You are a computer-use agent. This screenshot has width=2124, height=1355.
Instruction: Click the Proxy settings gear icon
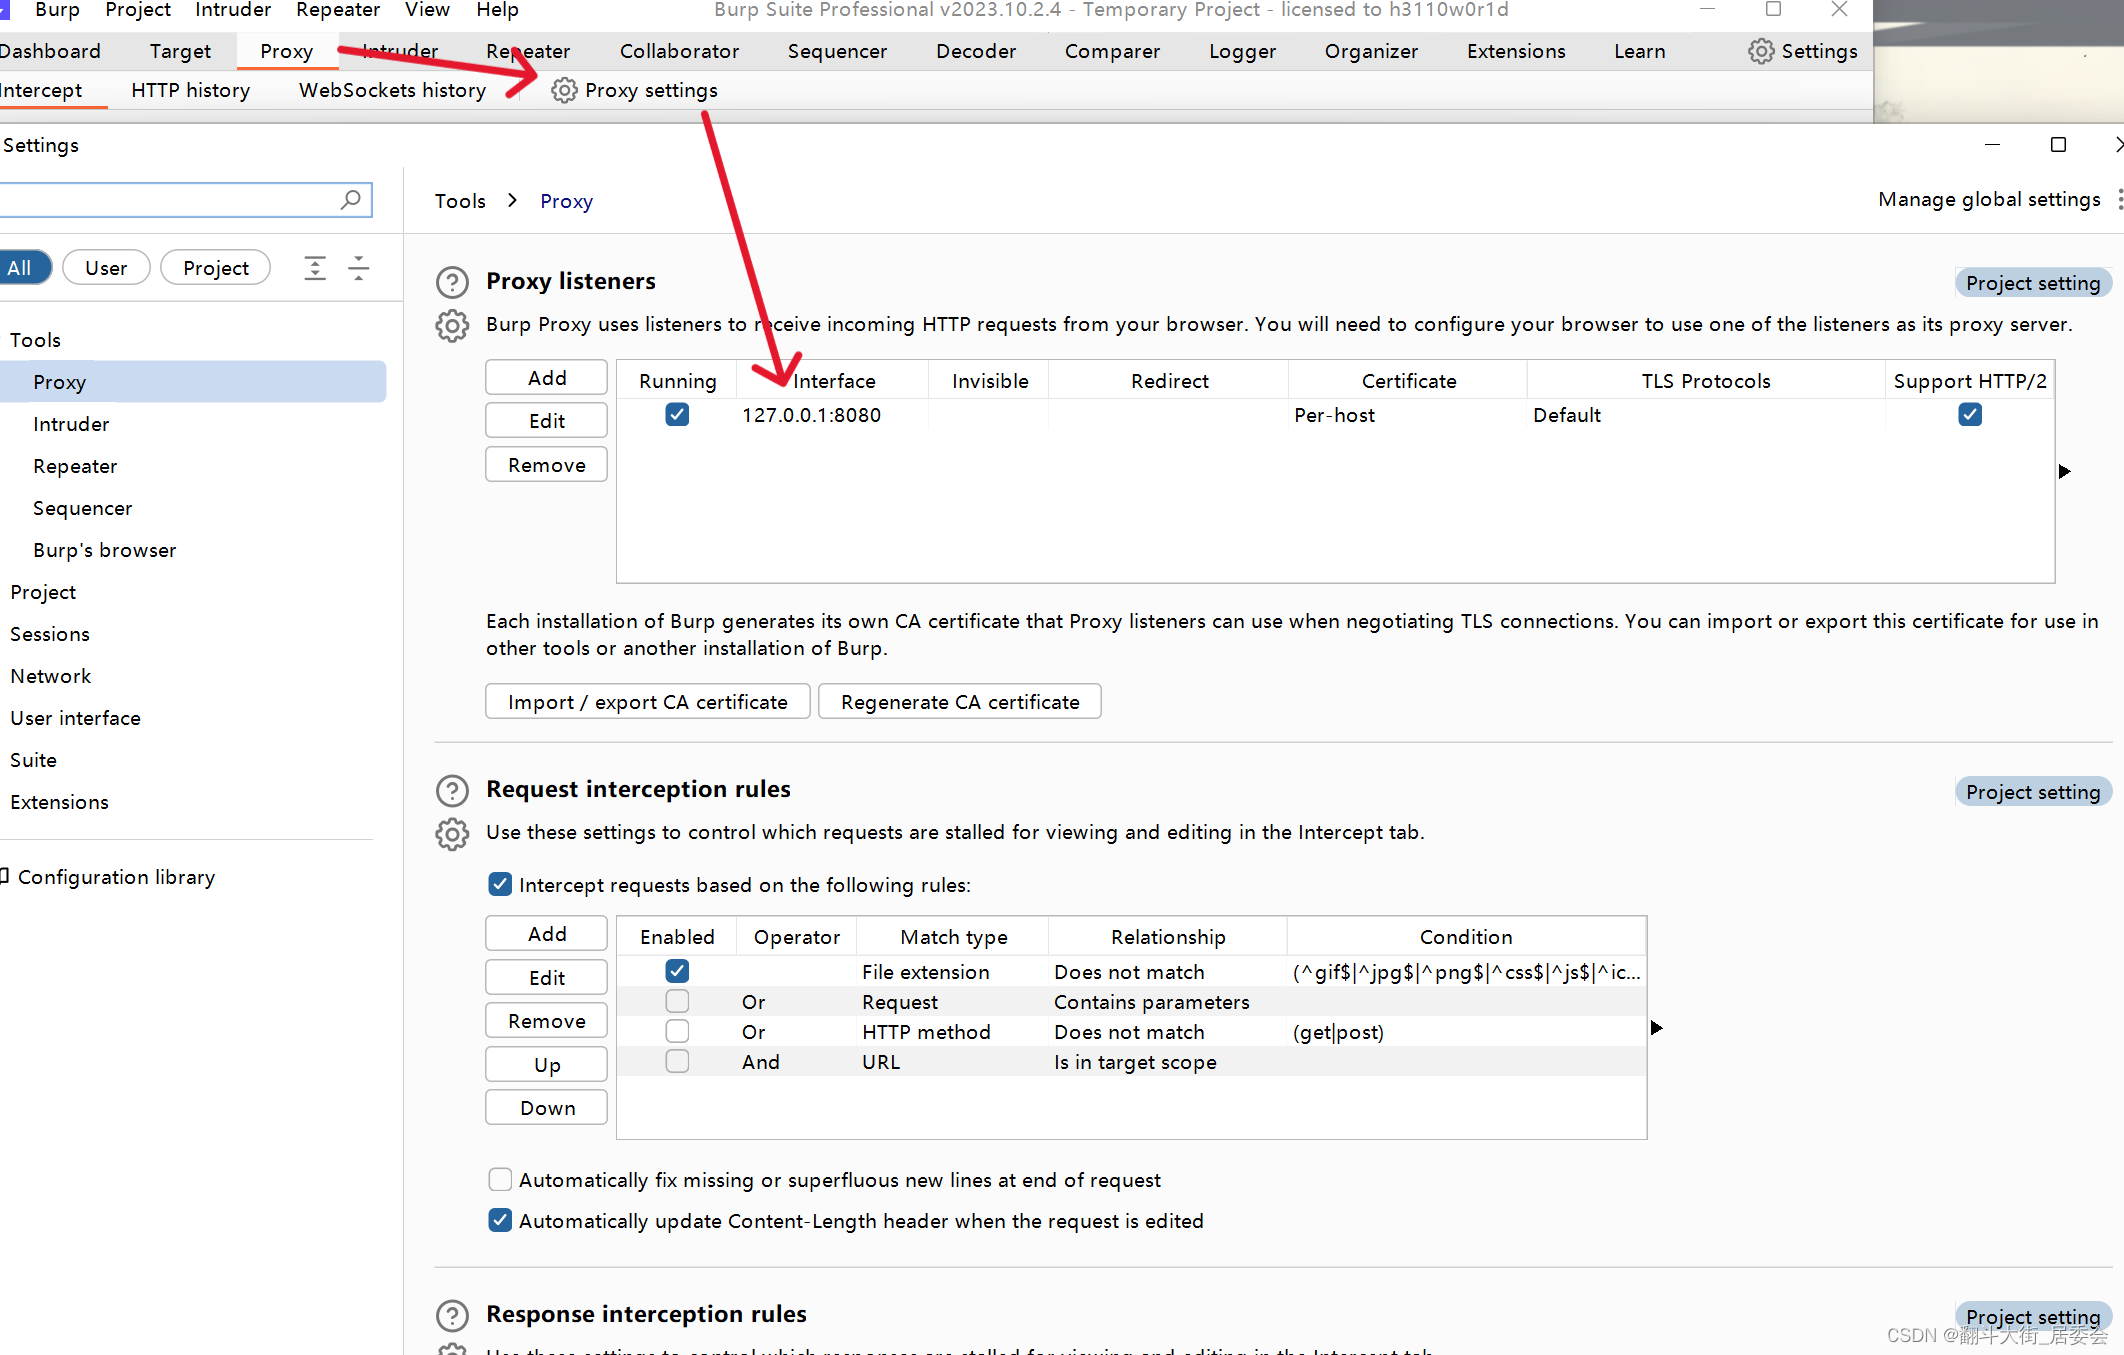click(x=564, y=90)
